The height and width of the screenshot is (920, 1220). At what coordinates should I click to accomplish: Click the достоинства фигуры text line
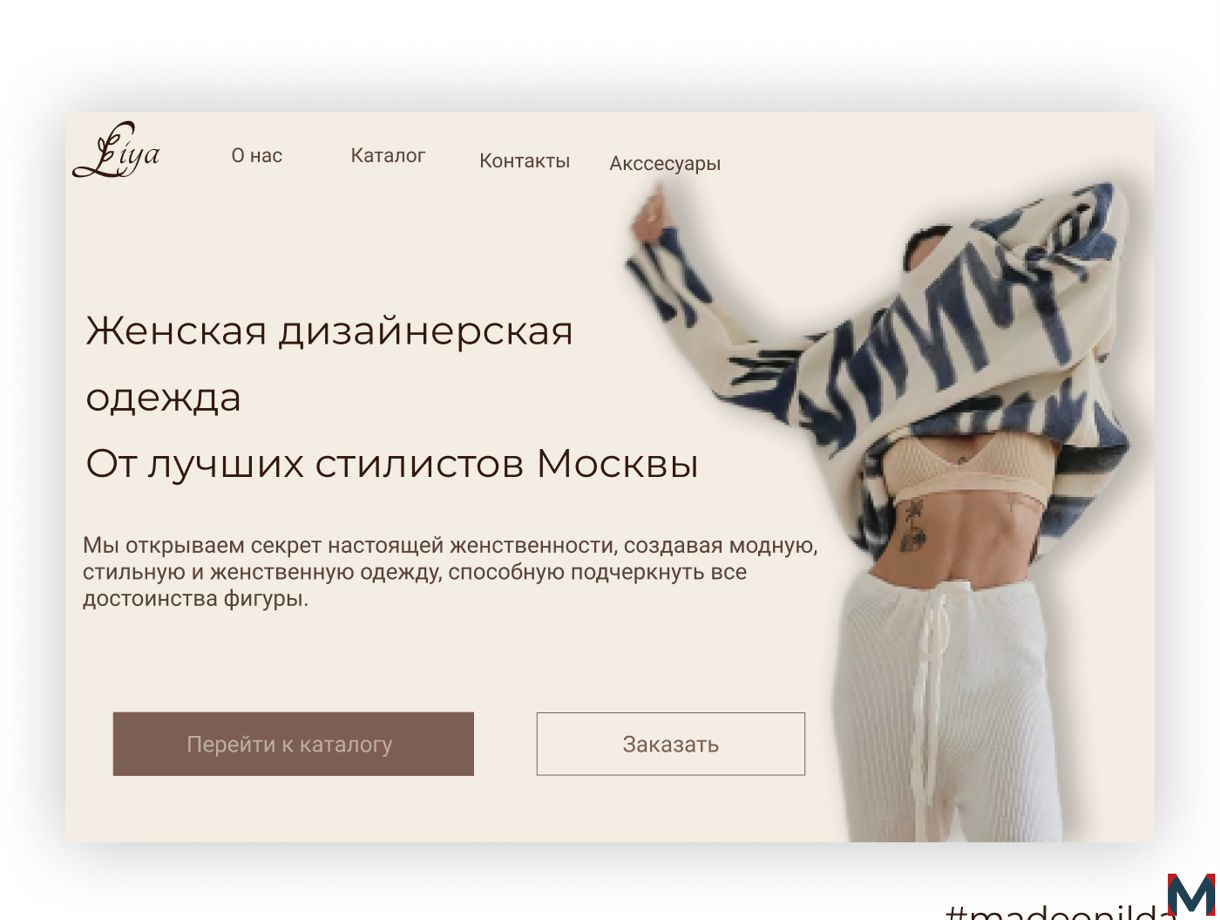coord(195,599)
